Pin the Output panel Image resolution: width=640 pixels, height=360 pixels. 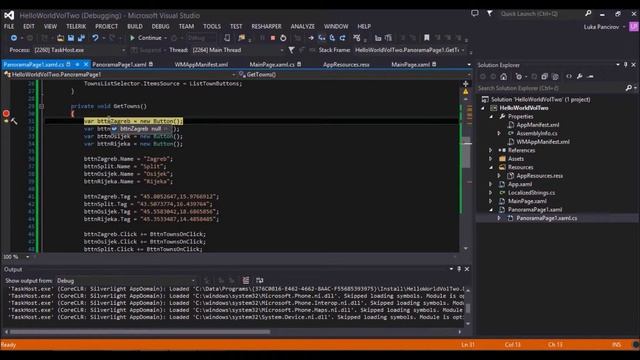pos(459,269)
